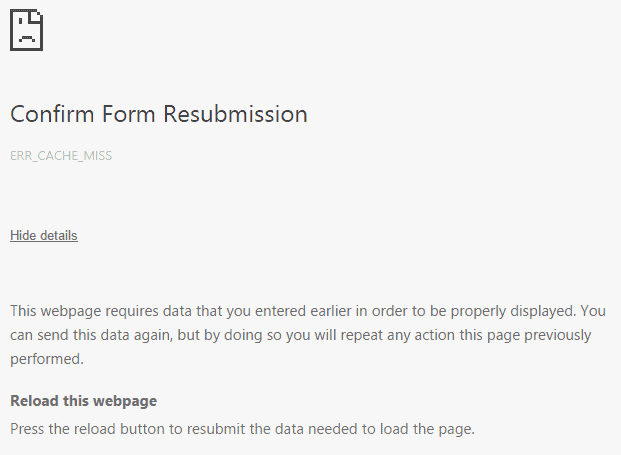Click the folded corner of the page icon
Screen dimensions: 621x455
36,16
